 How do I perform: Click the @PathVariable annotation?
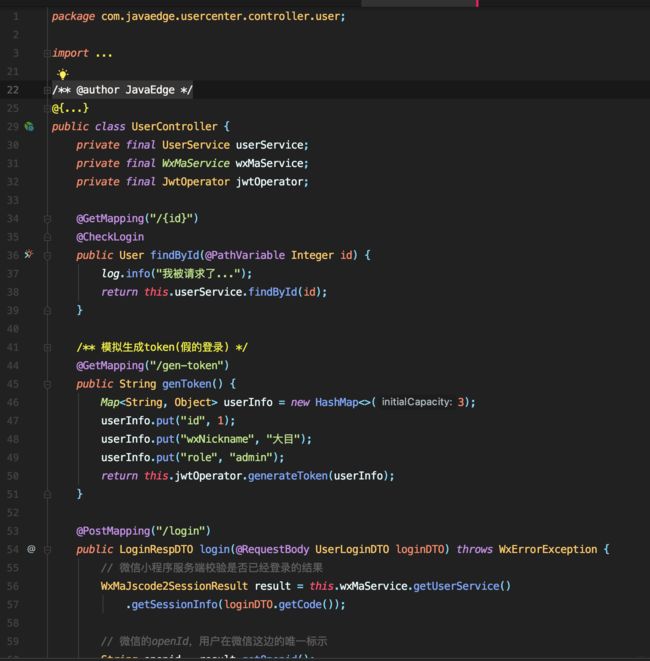(245, 255)
